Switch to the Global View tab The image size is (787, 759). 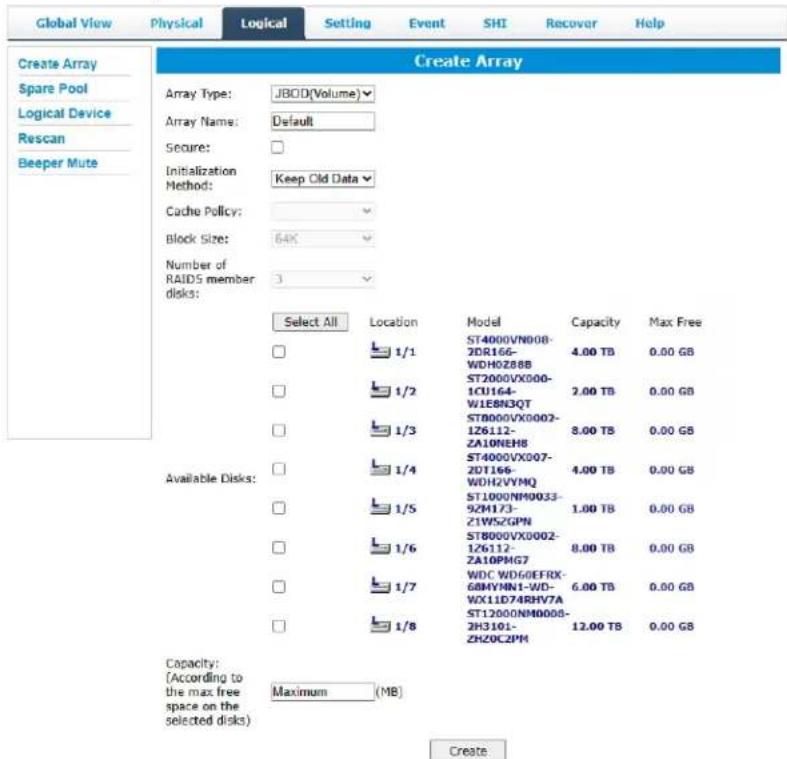[x=74, y=23]
